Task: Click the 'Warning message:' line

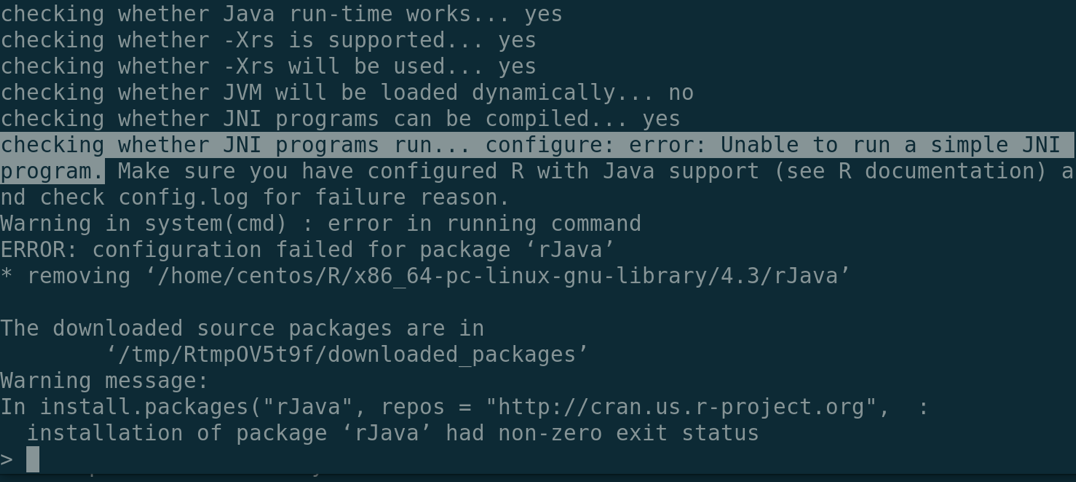Action: tap(105, 381)
